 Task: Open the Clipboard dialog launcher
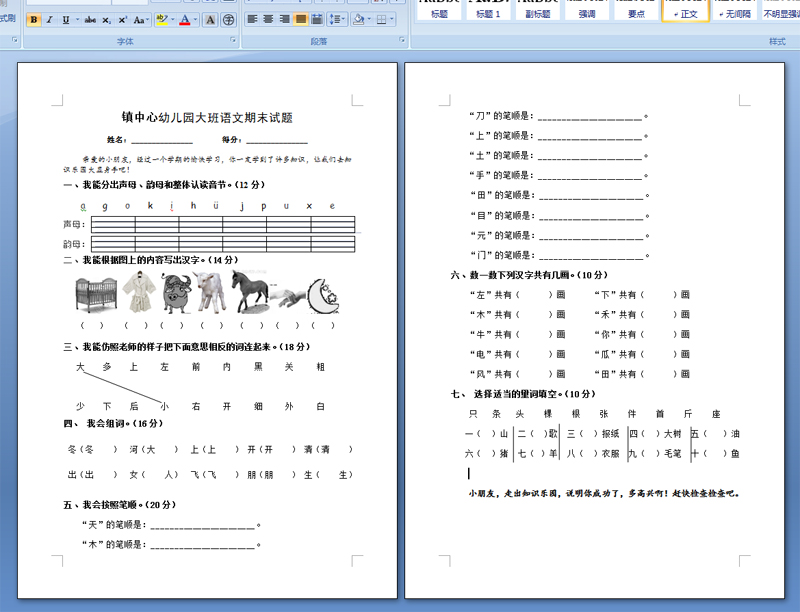click(x=14, y=40)
